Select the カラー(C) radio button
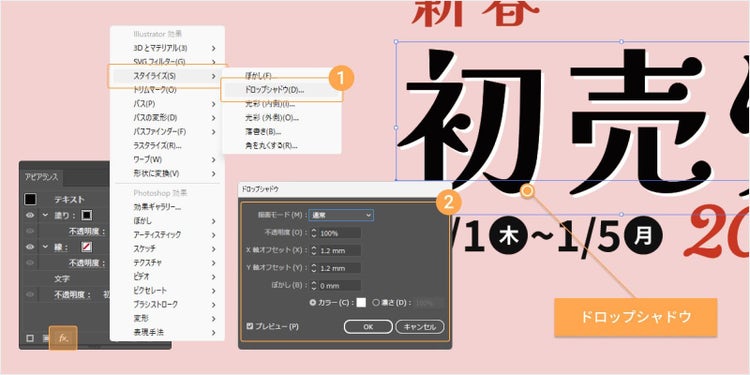The width and height of the screenshot is (750, 375). [x=313, y=302]
